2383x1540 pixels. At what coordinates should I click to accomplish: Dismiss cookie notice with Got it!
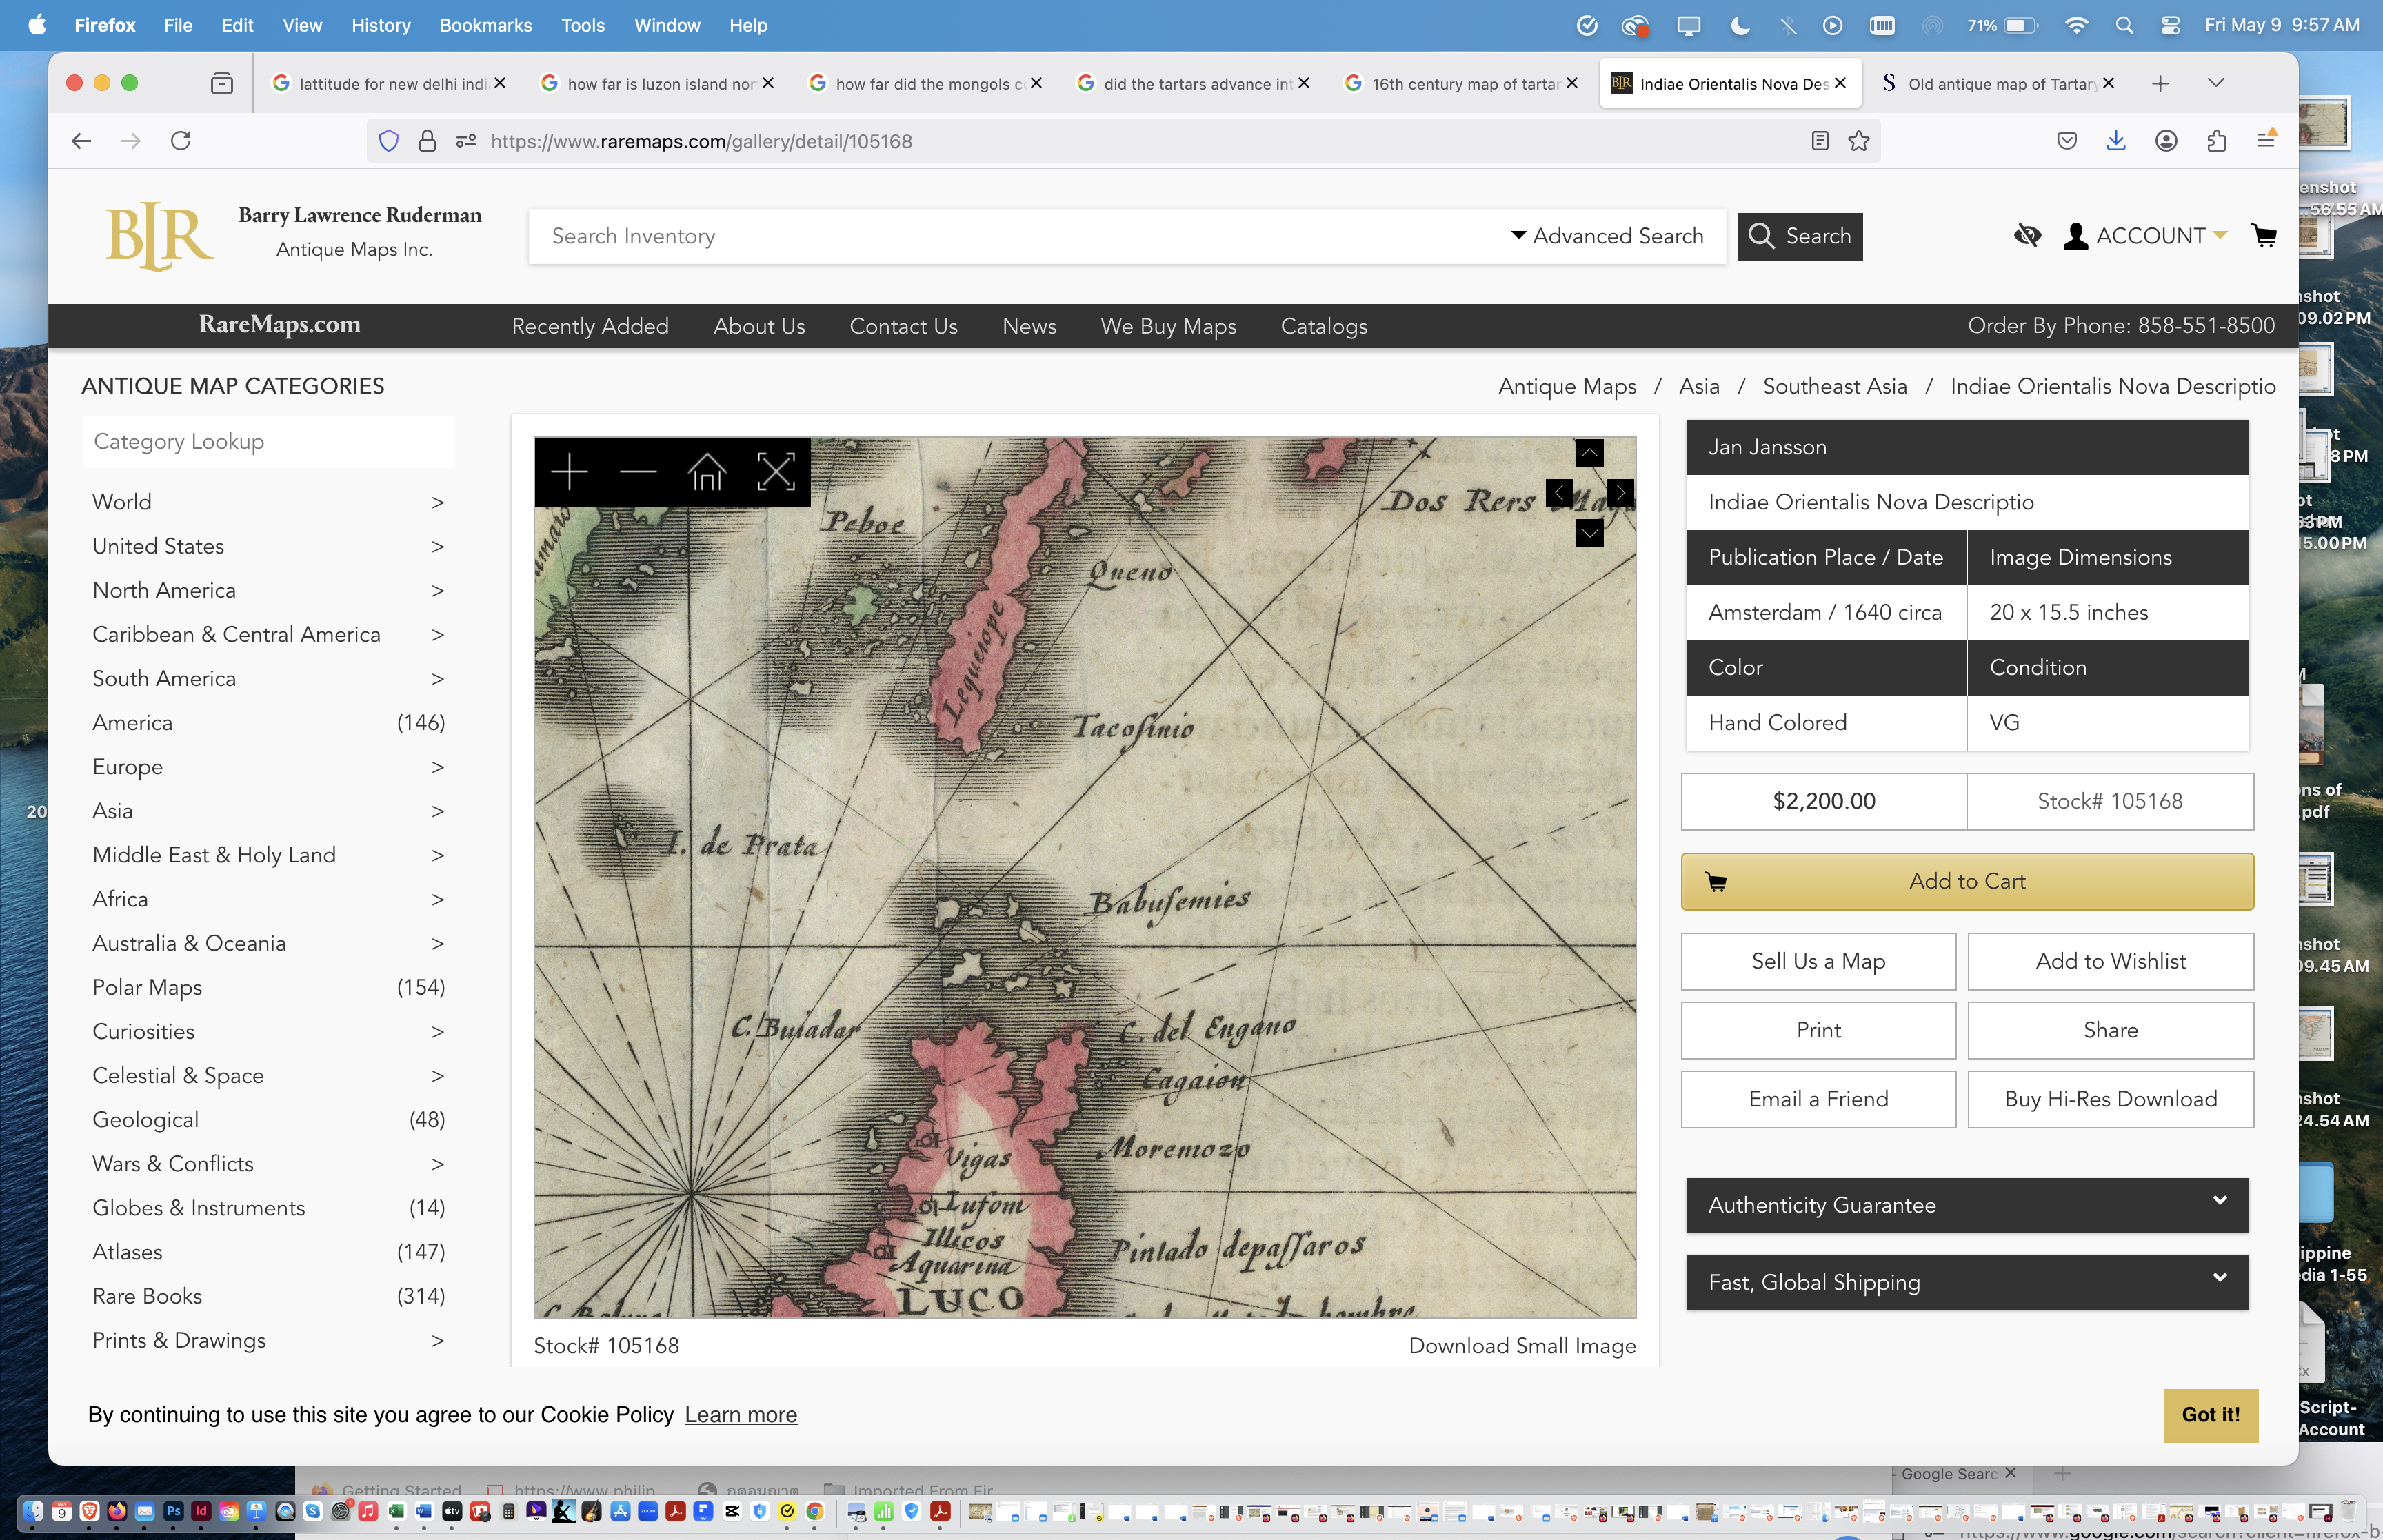[2210, 1415]
